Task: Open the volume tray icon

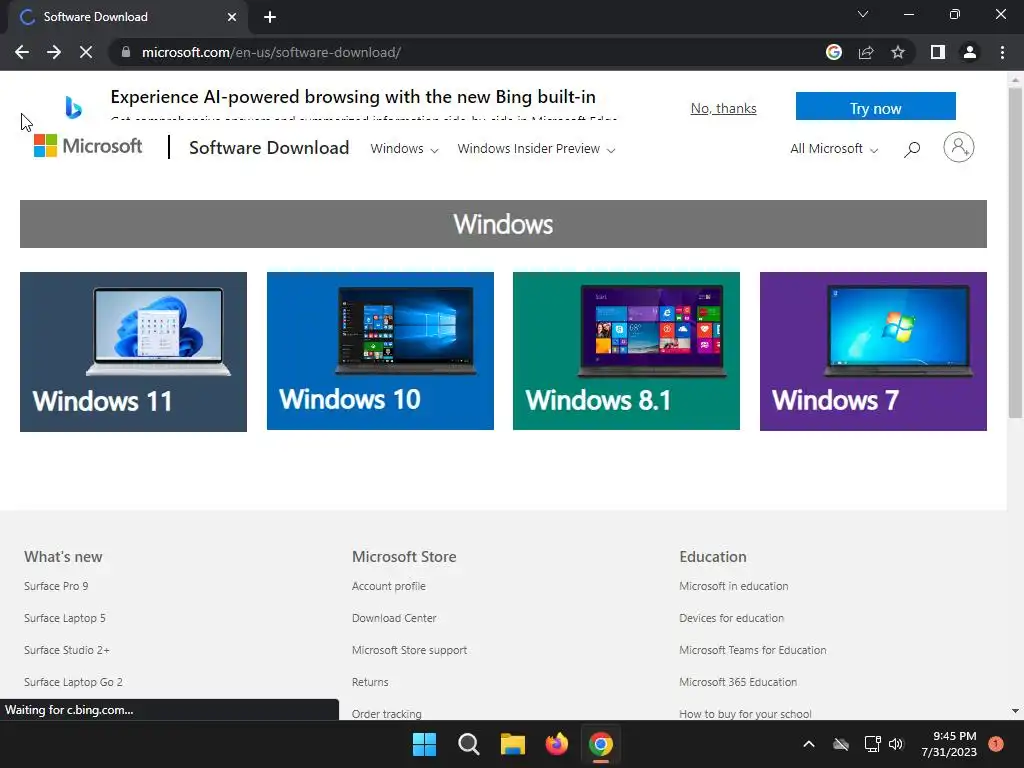Action: tap(896, 744)
